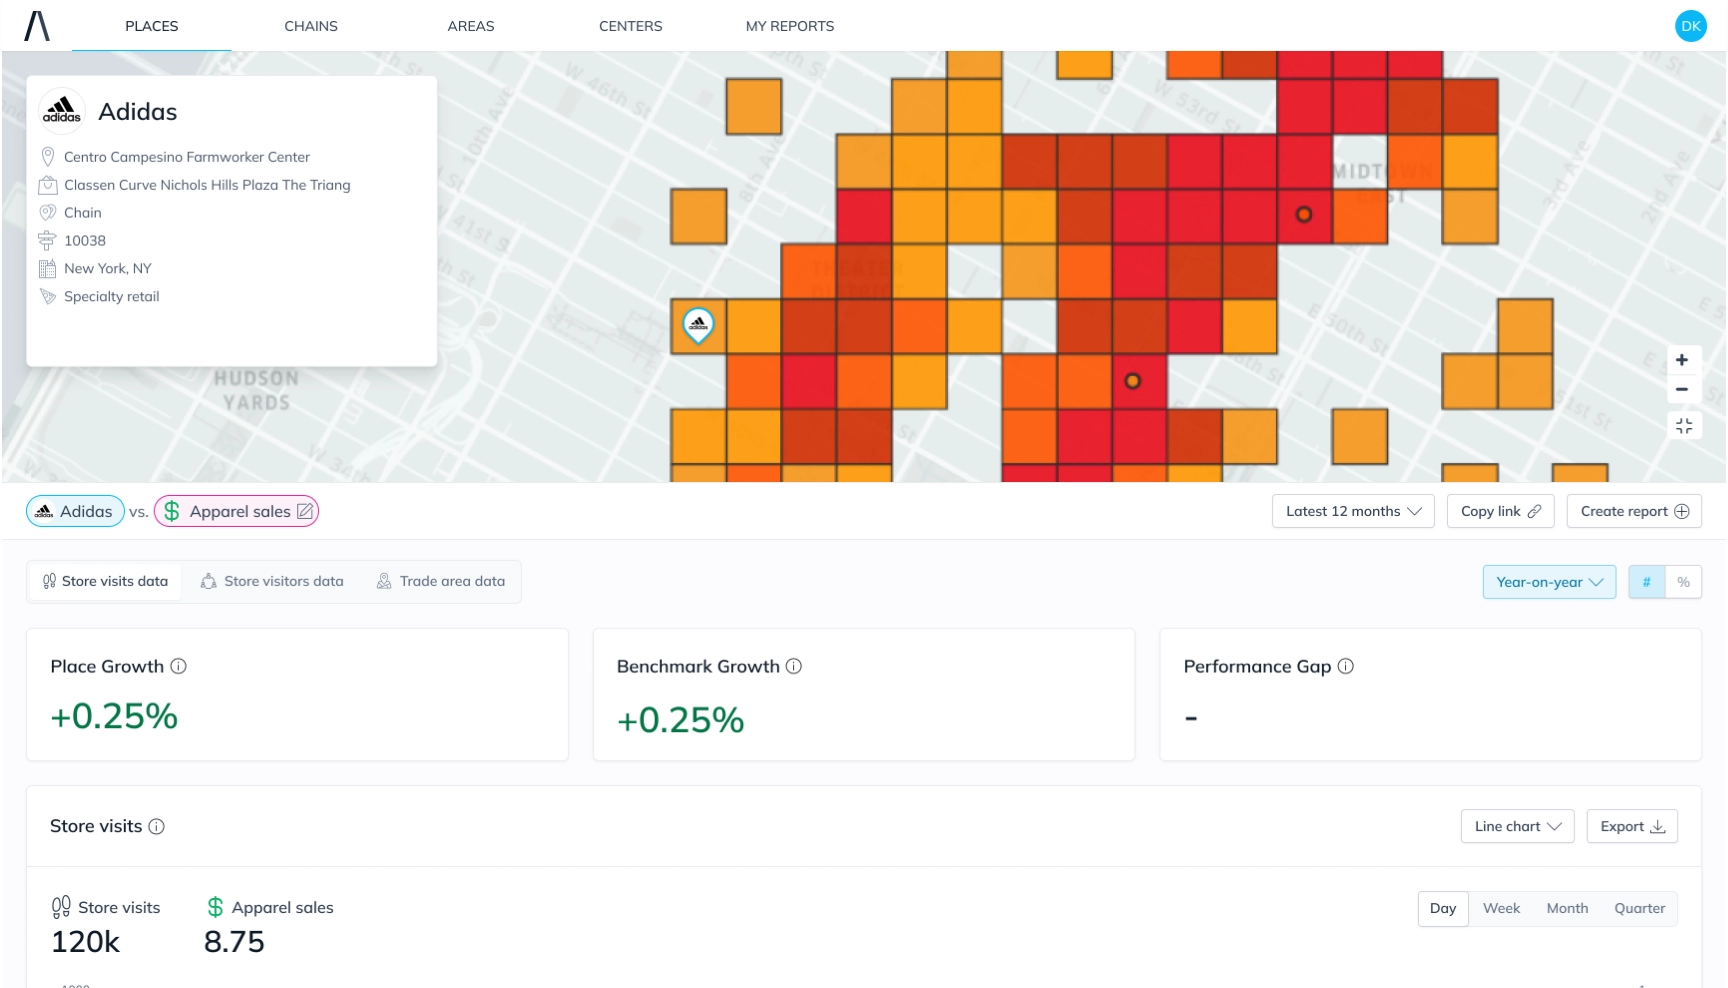
Task: Go to the CENTERS tab
Action: [630, 26]
